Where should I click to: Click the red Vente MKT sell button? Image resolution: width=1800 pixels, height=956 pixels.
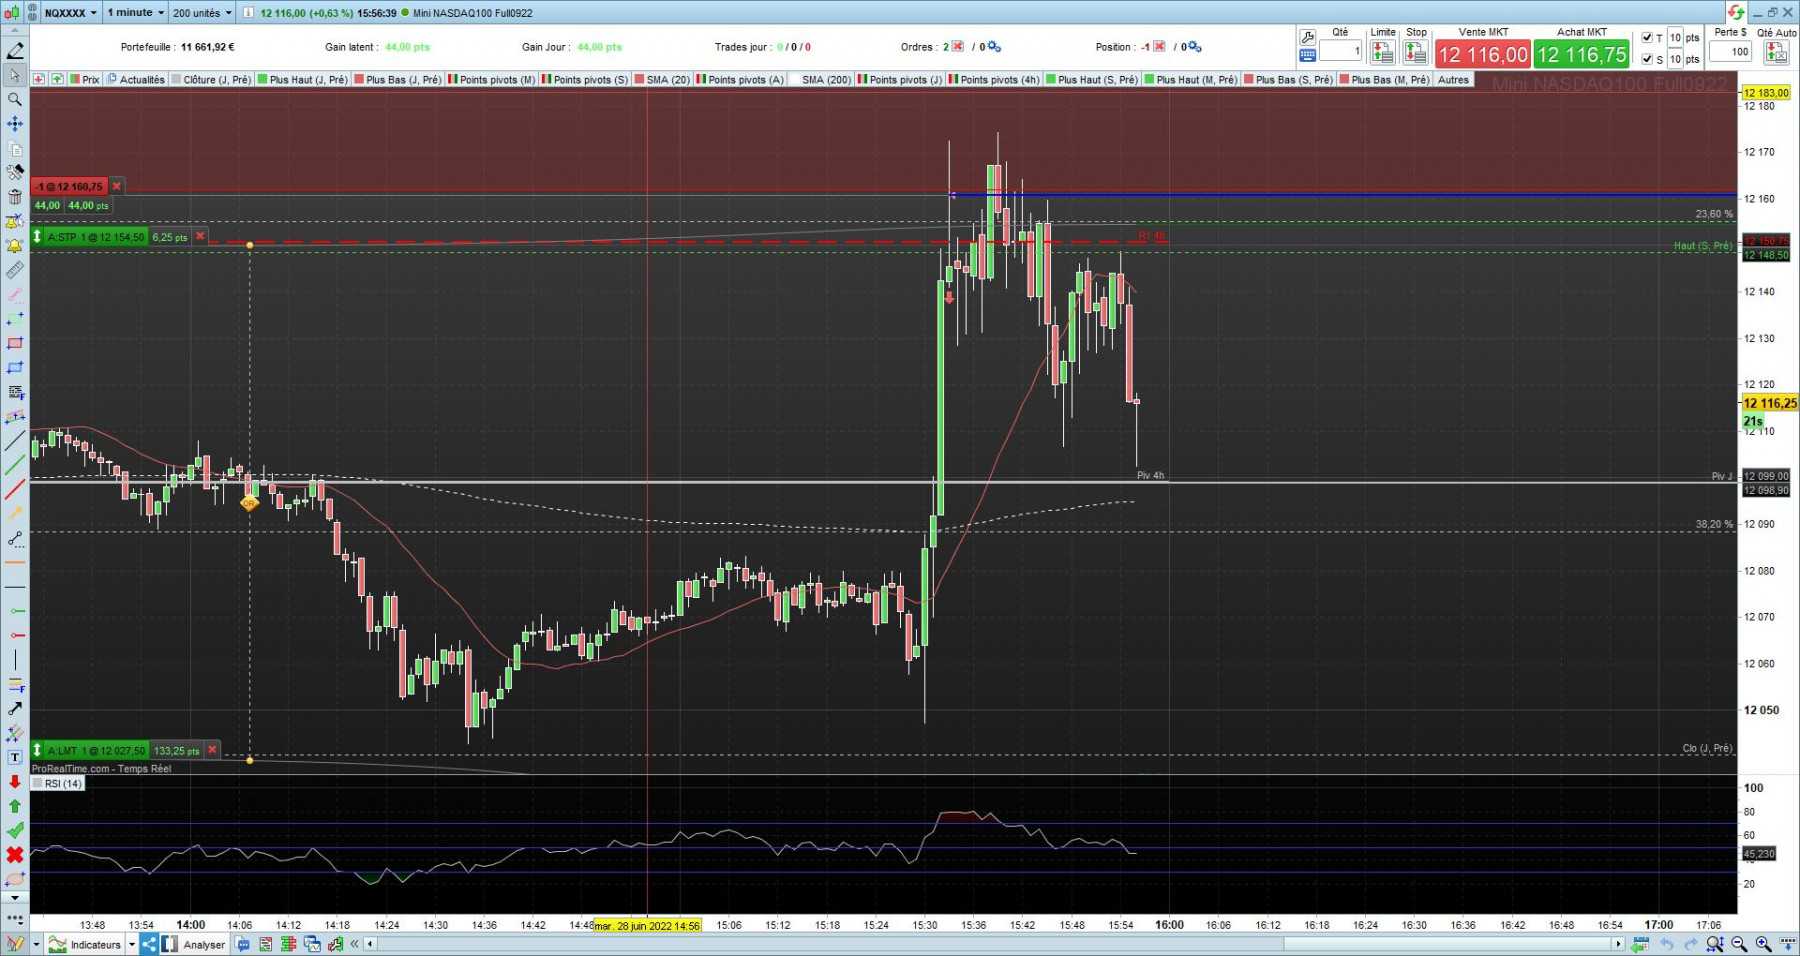(x=1483, y=54)
